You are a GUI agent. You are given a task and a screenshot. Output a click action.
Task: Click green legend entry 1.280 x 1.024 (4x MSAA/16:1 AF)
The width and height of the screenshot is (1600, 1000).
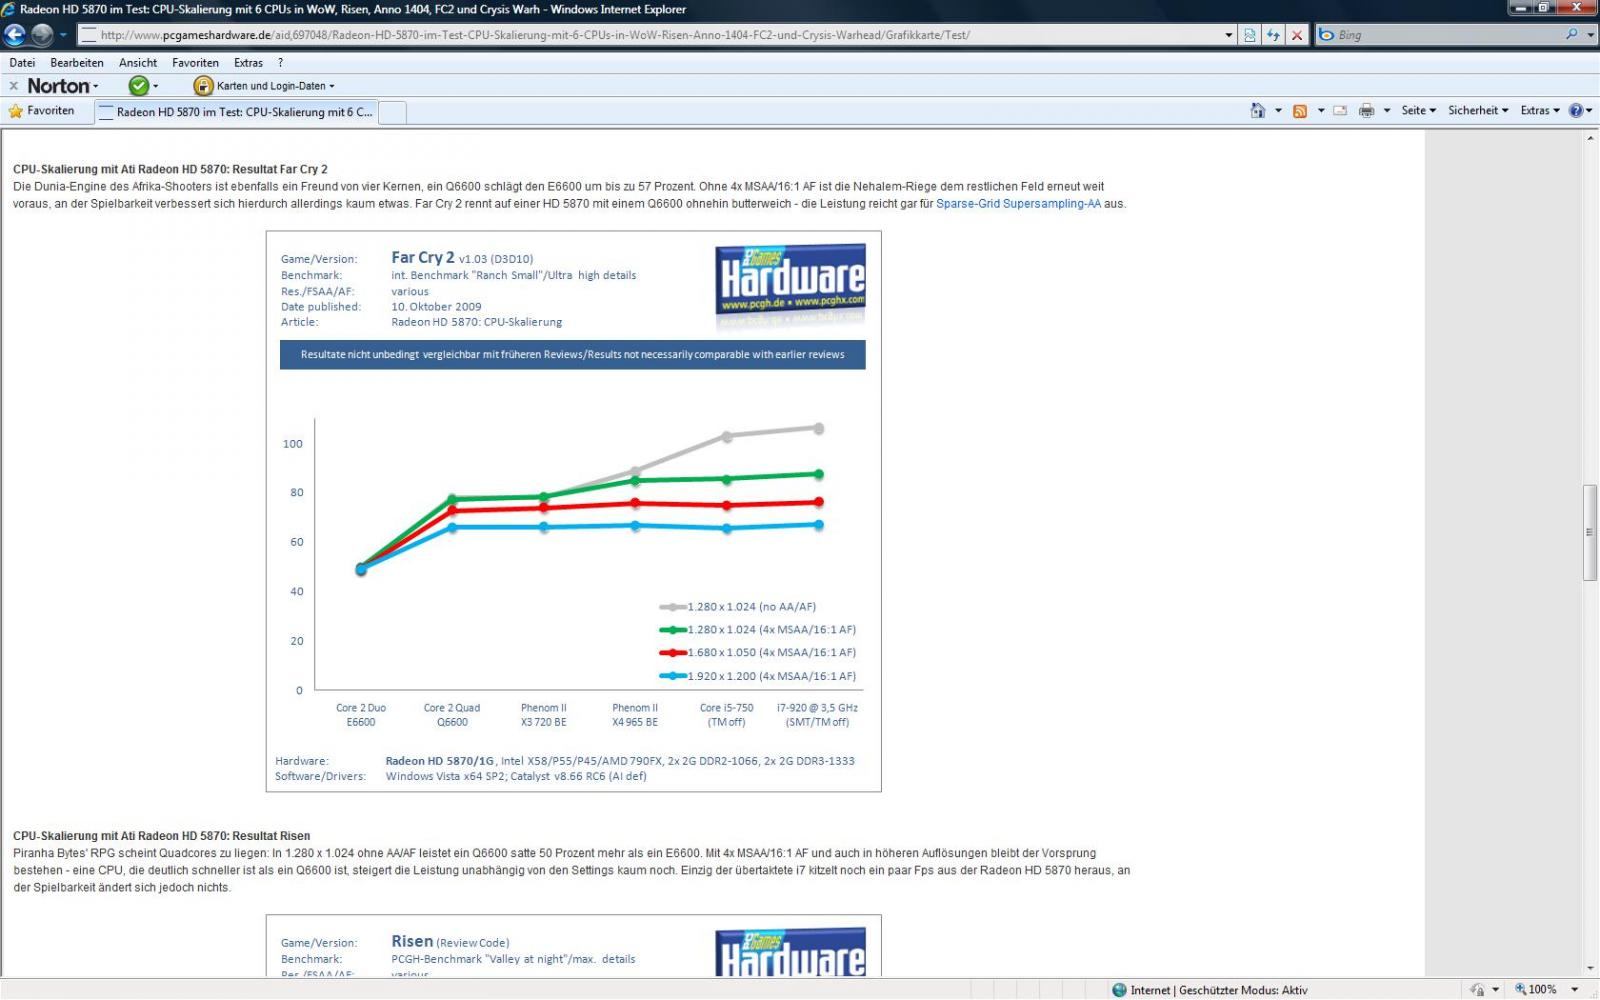tap(757, 630)
